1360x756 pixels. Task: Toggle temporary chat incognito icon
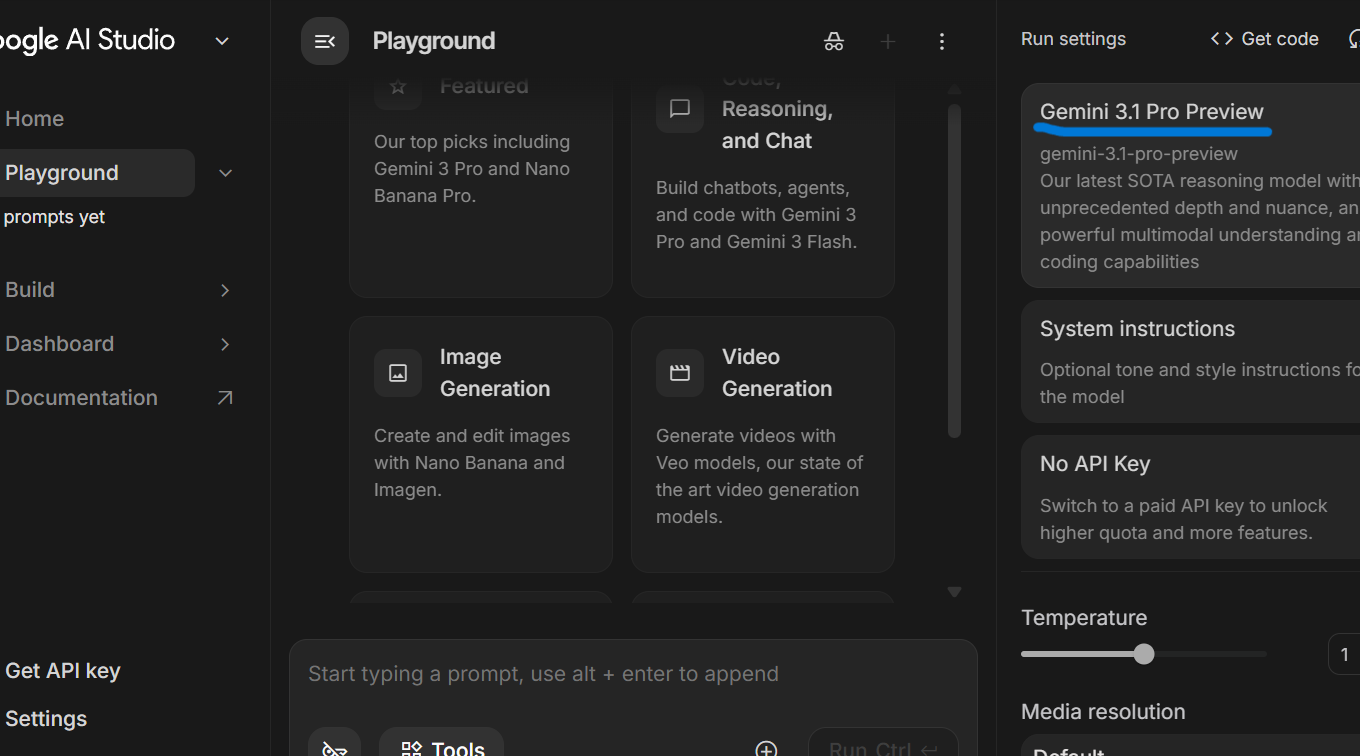click(834, 41)
